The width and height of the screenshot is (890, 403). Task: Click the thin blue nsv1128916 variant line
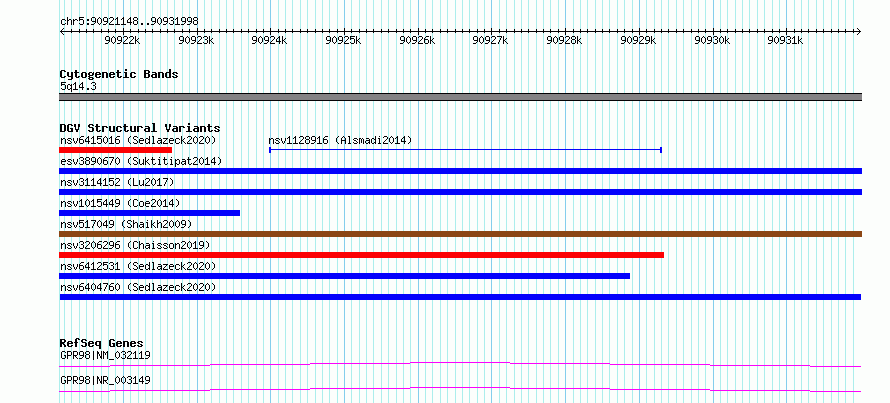click(465, 150)
